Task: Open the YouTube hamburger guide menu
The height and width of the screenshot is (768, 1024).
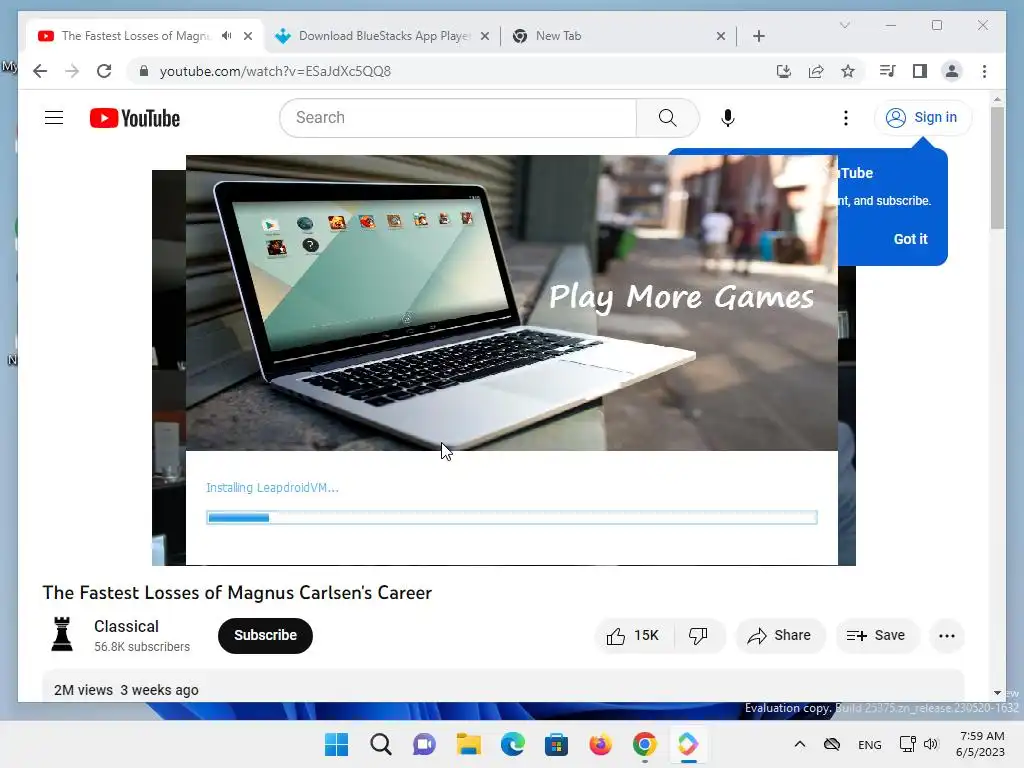Action: point(54,118)
